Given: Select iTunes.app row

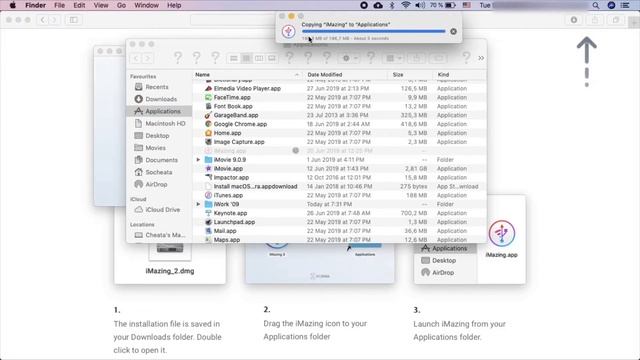Looking at the screenshot, I should 339,196.
